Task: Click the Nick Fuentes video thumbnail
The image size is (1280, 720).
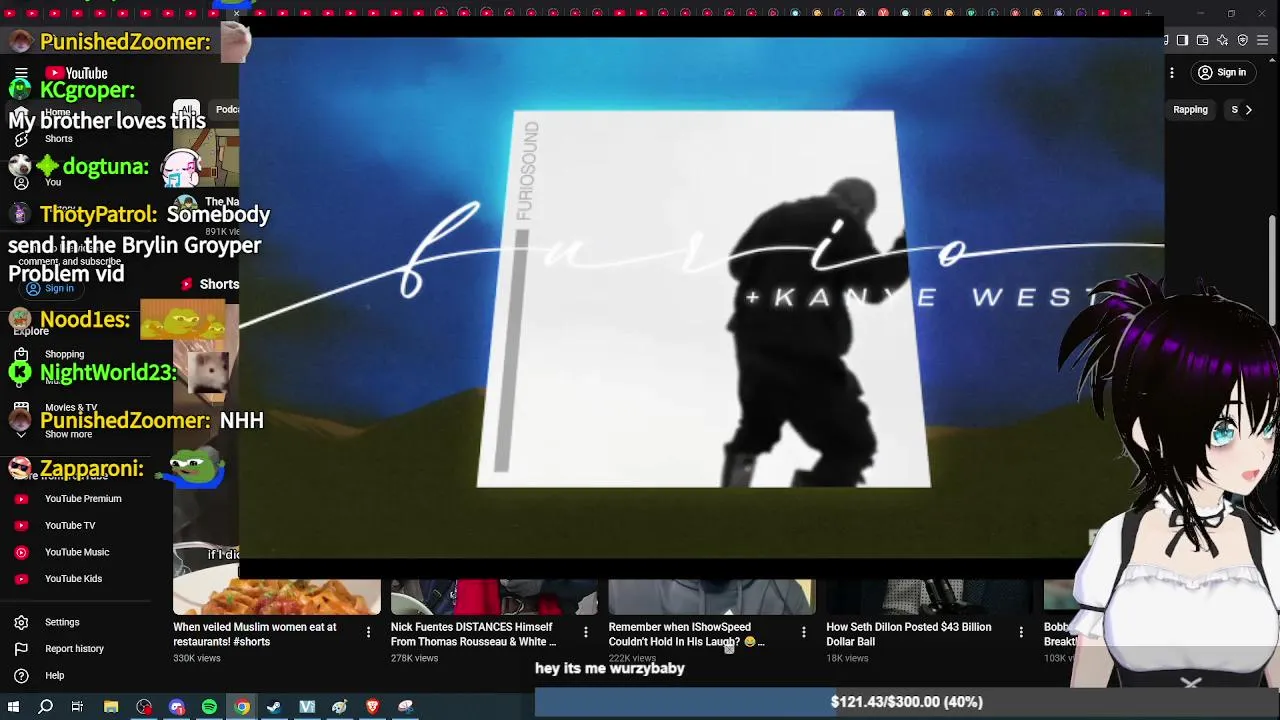Action: pyautogui.click(x=494, y=597)
